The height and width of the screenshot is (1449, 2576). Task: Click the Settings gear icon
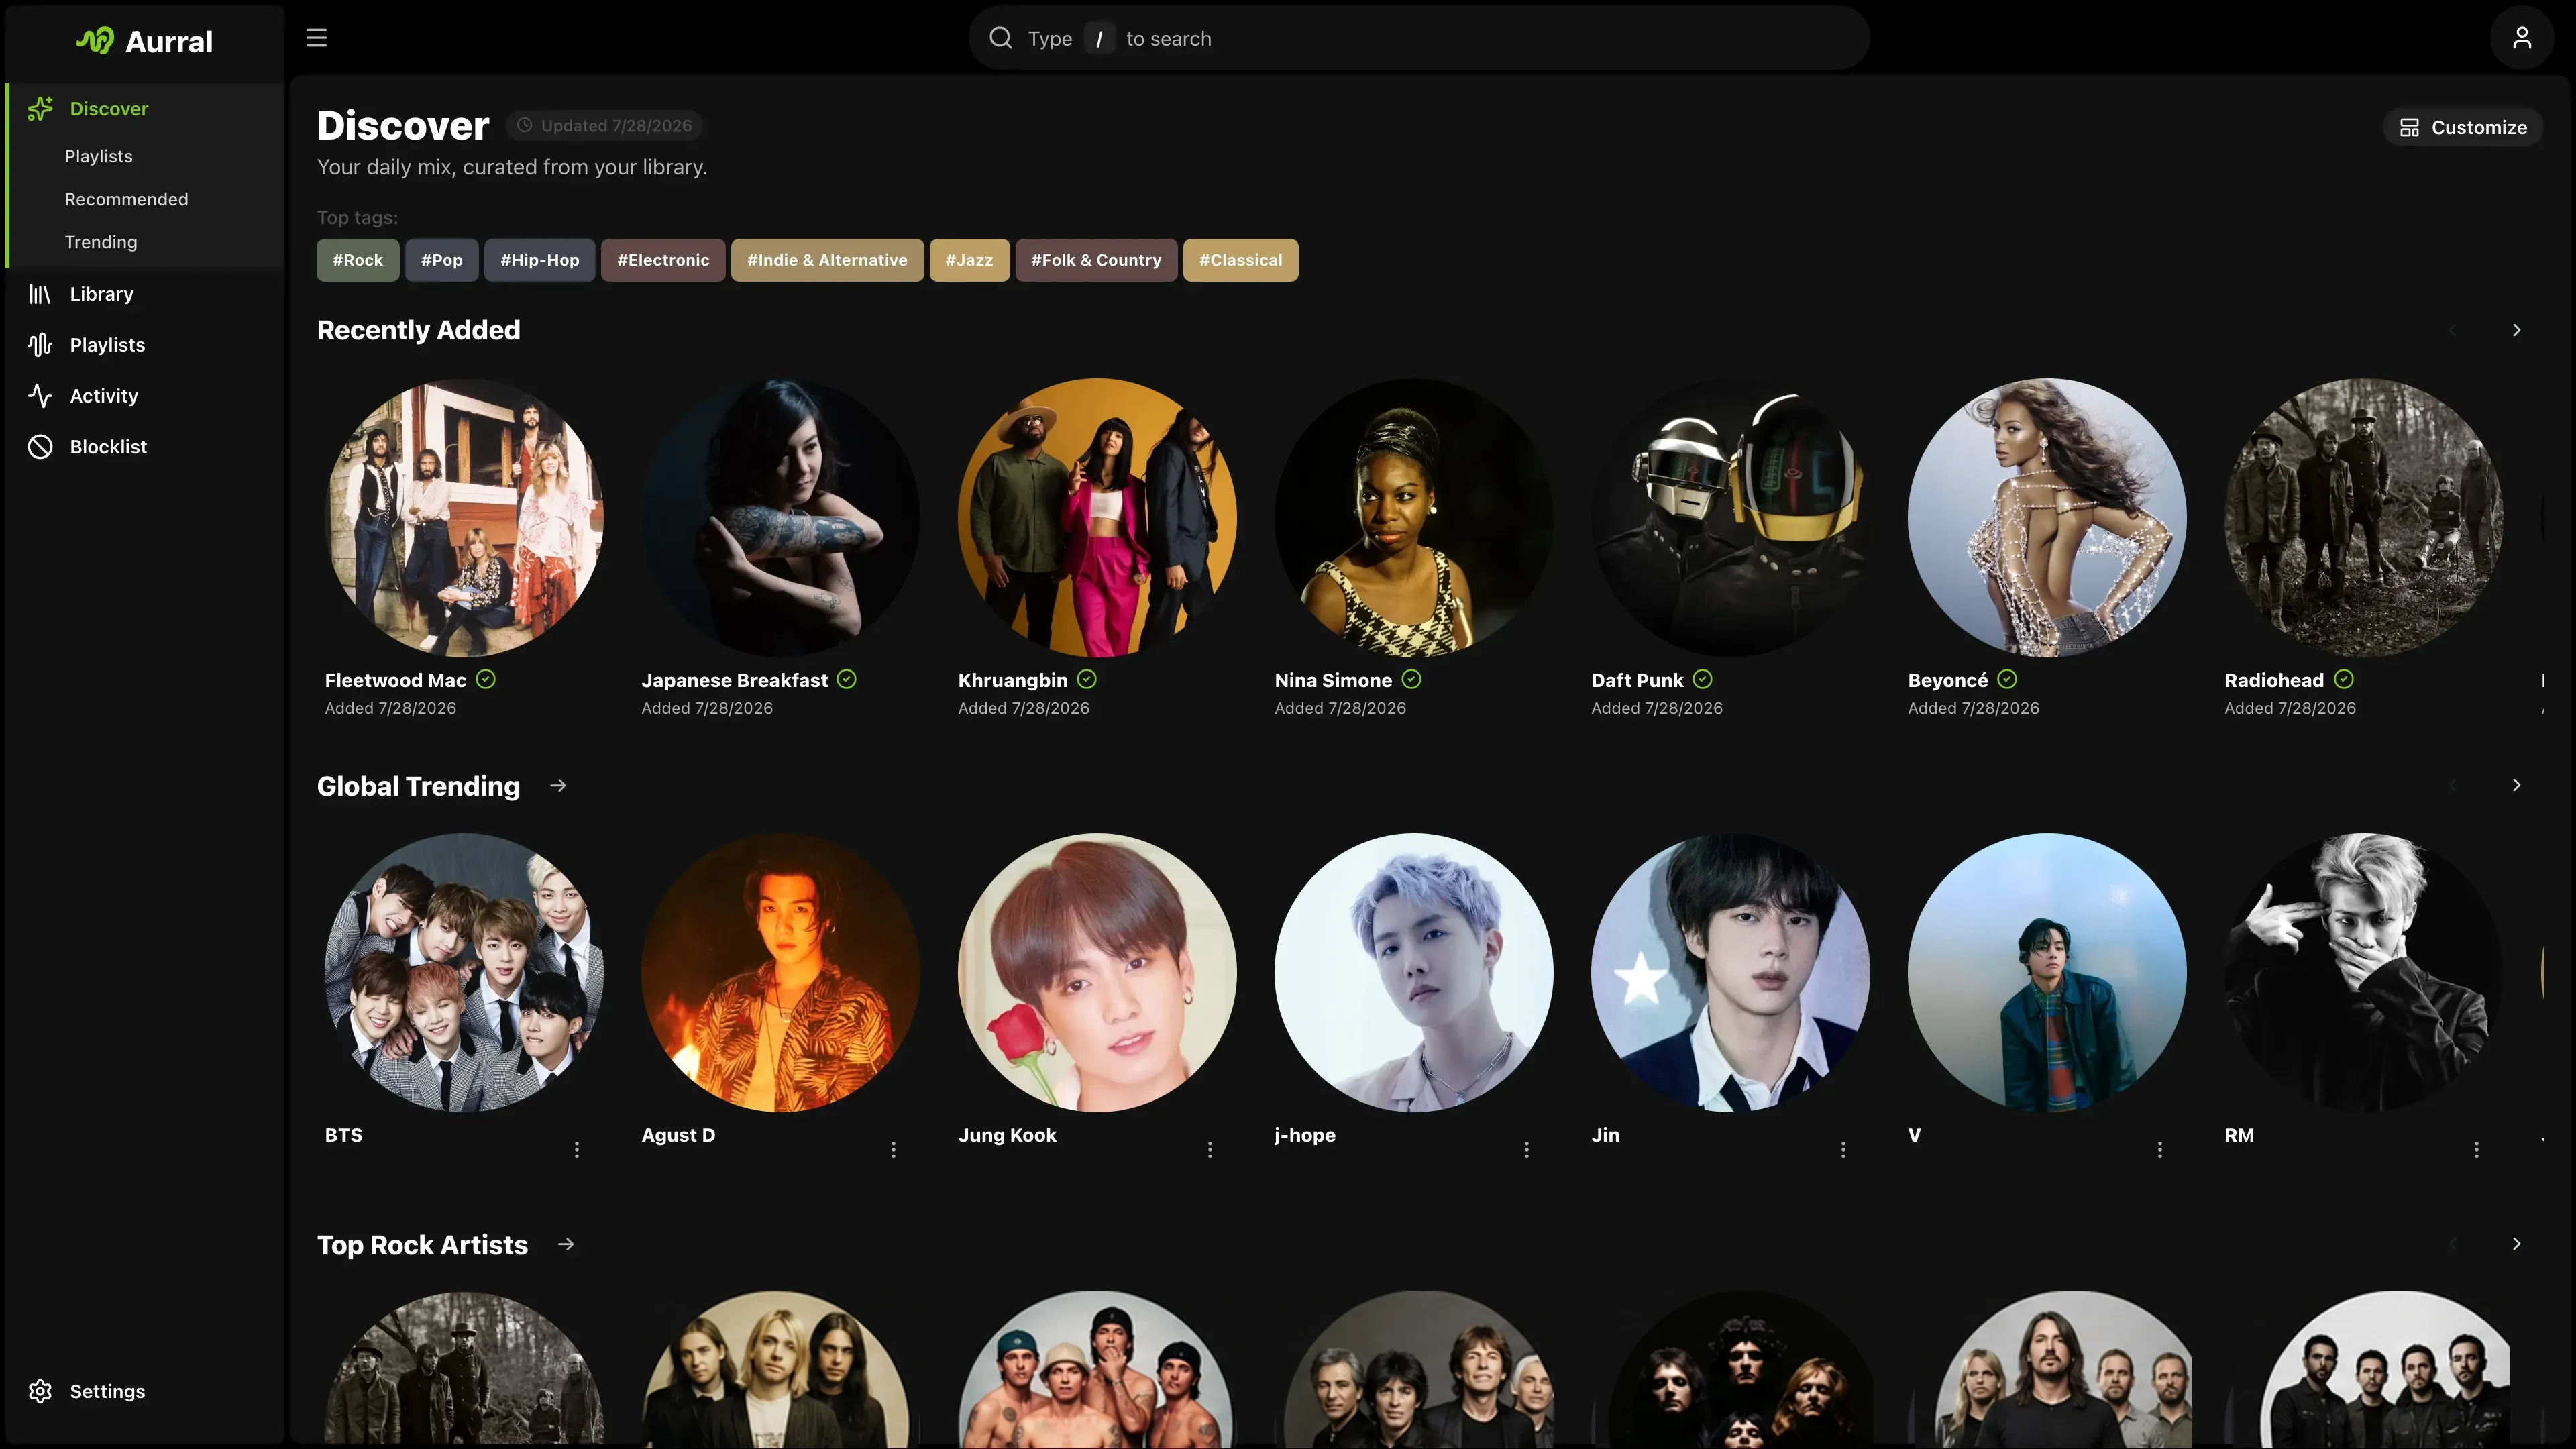coord(40,1391)
